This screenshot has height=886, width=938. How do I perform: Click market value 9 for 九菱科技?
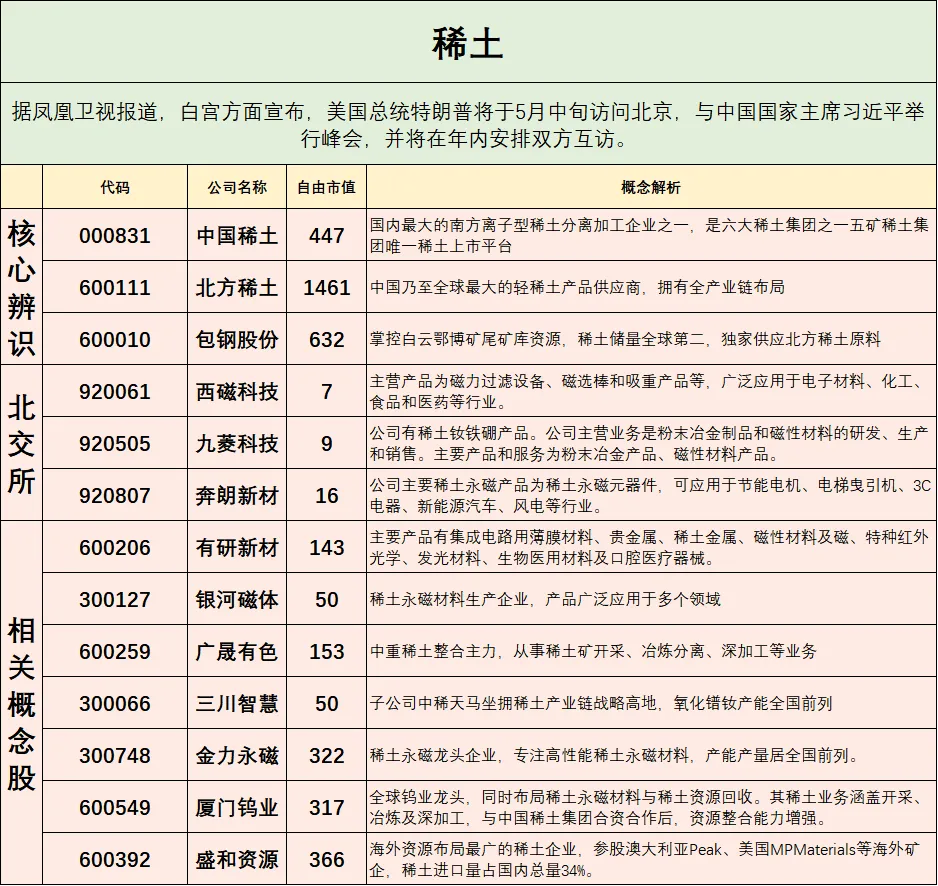(x=327, y=444)
